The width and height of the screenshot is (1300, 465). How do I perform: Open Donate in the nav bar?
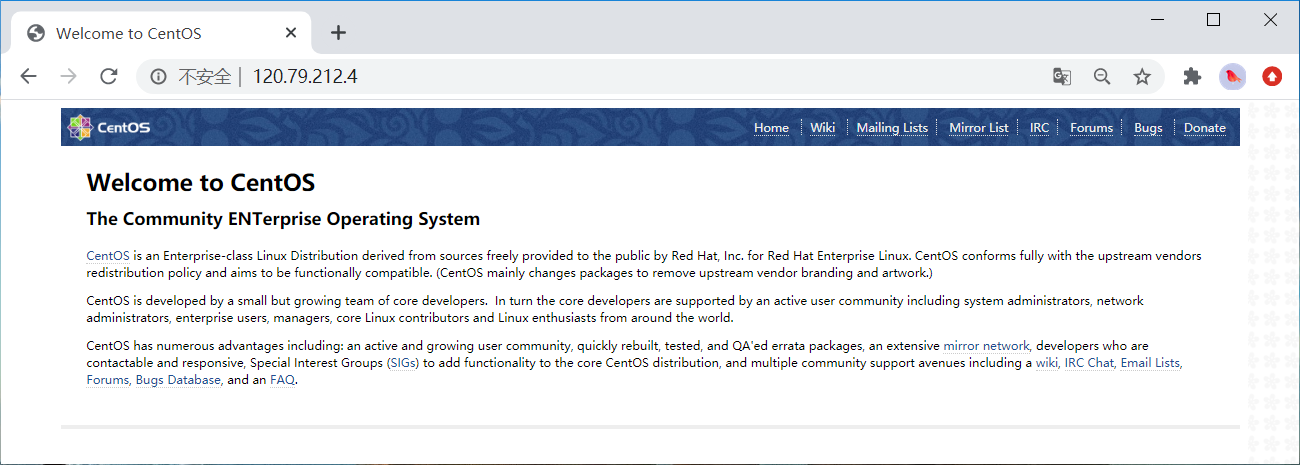(x=1205, y=128)
